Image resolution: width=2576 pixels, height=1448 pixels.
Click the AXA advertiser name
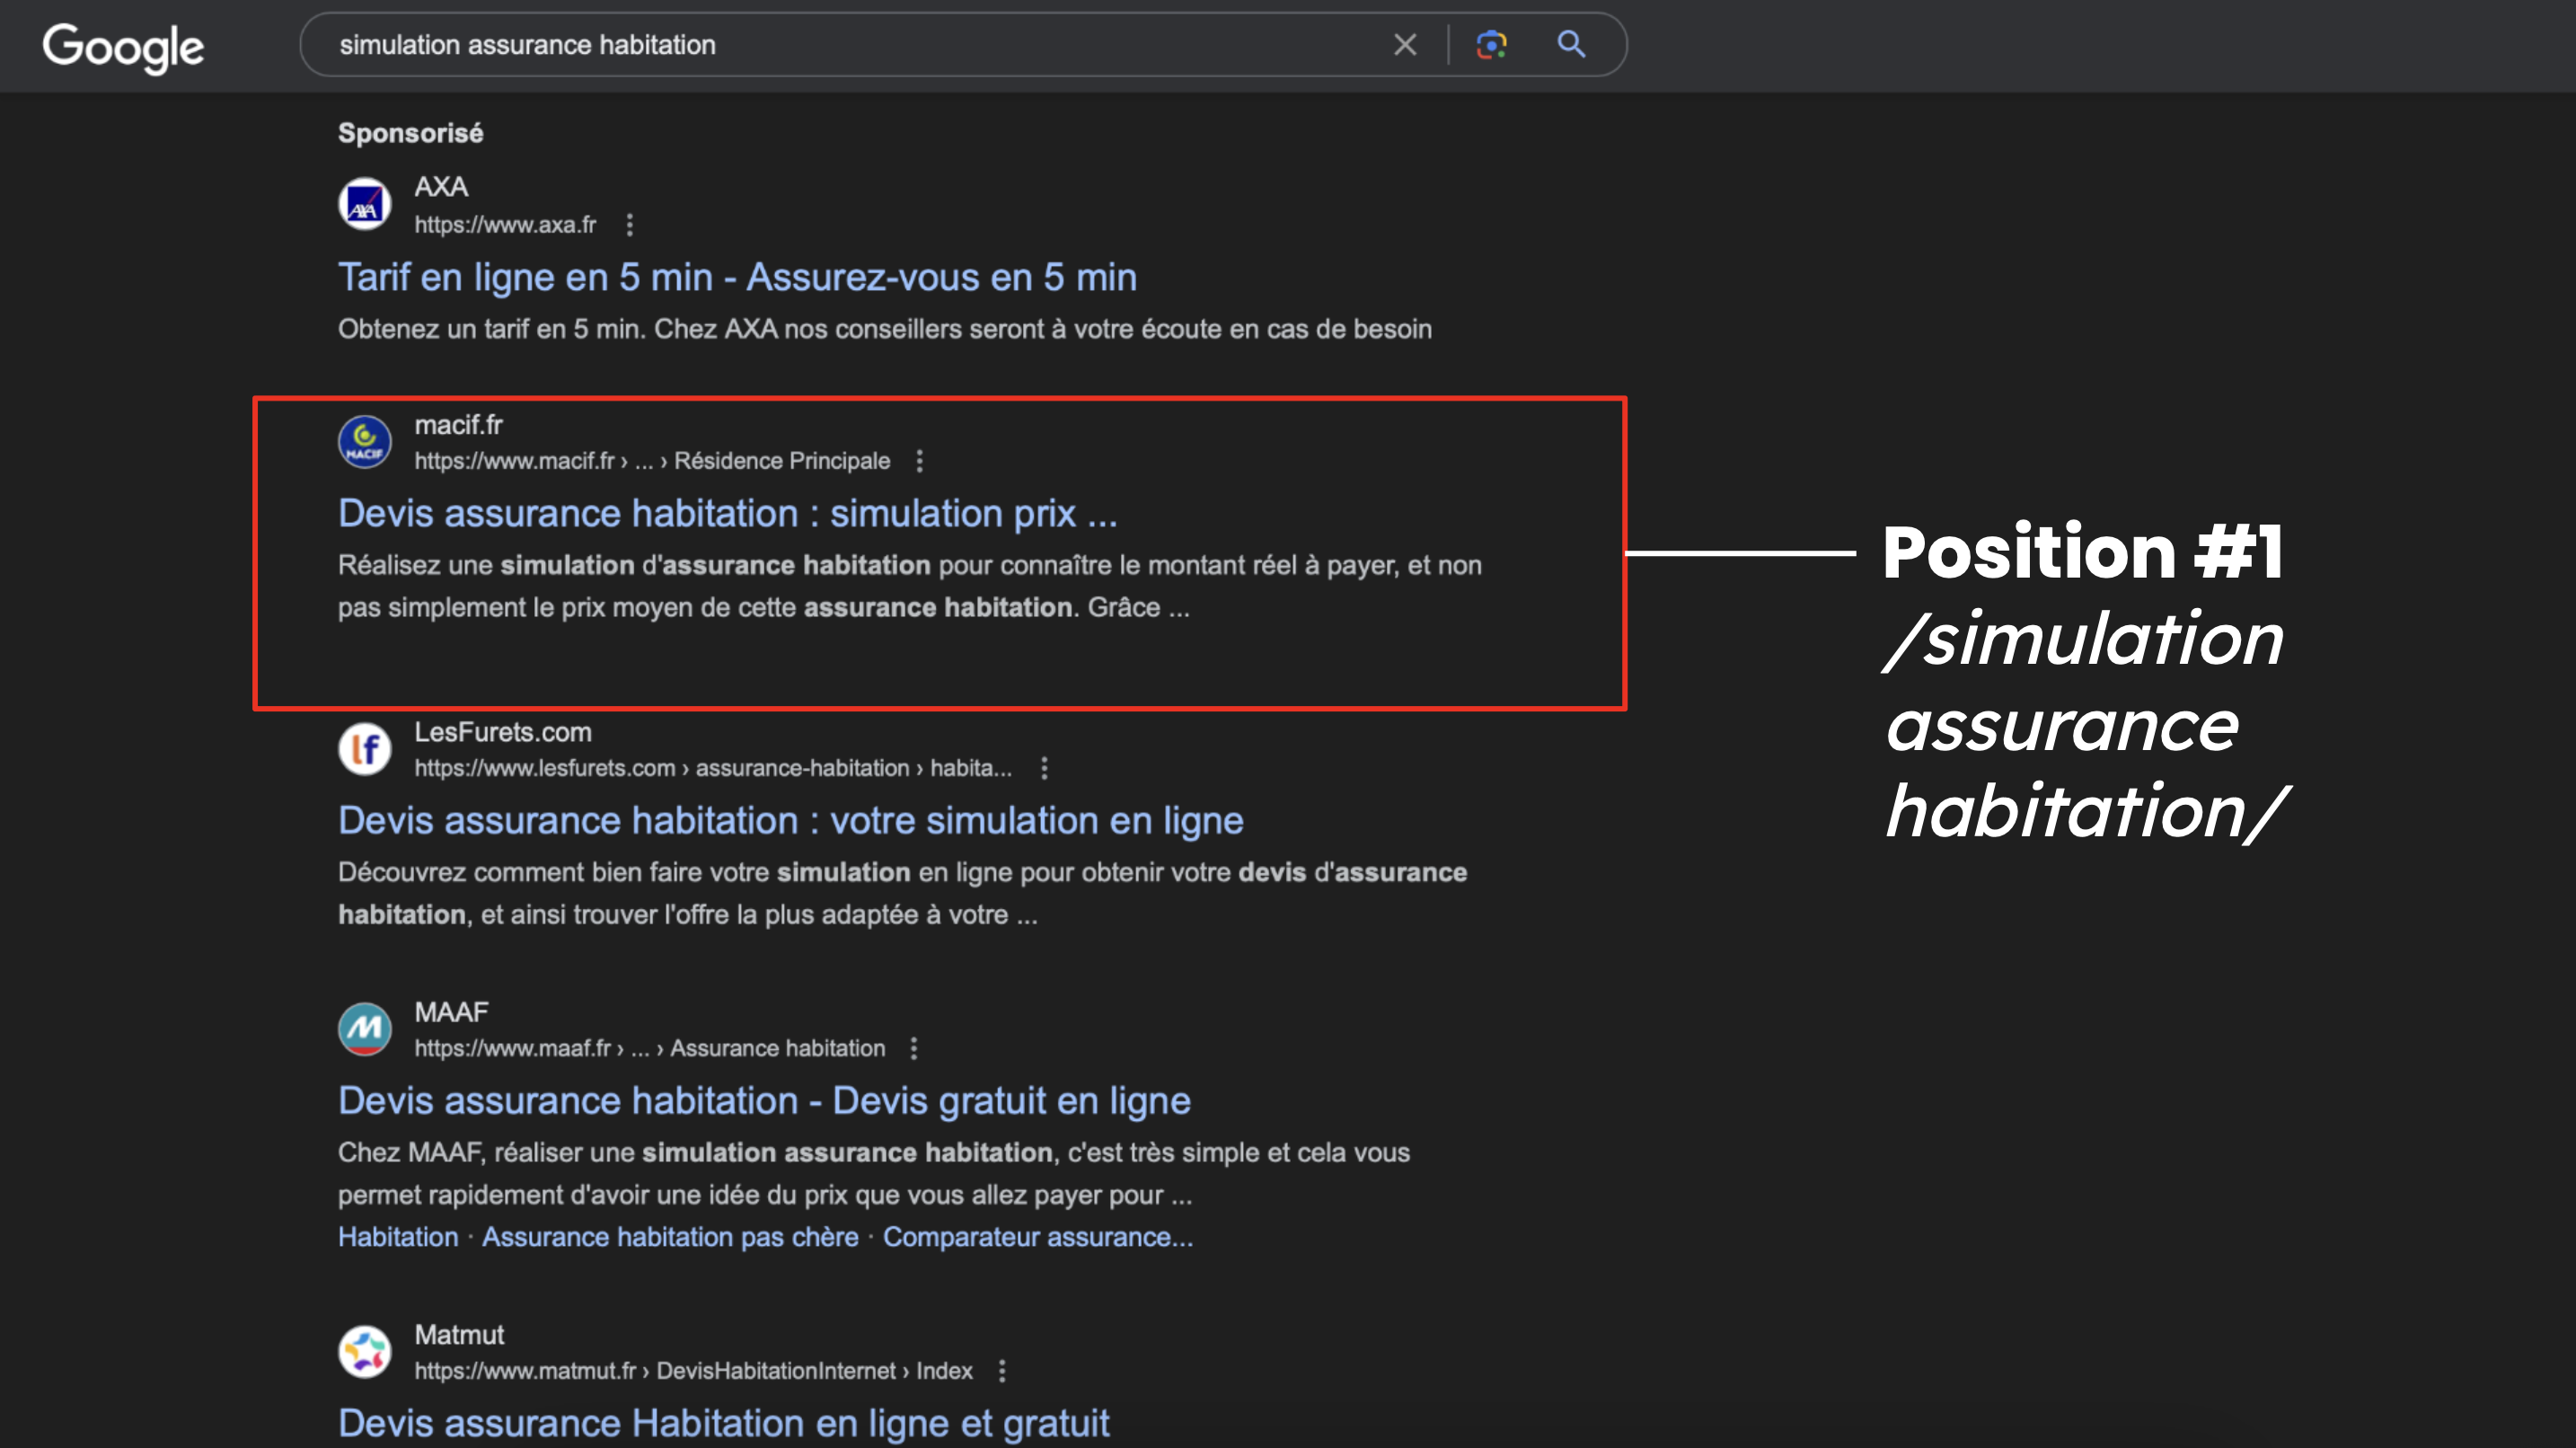[441, 187]
